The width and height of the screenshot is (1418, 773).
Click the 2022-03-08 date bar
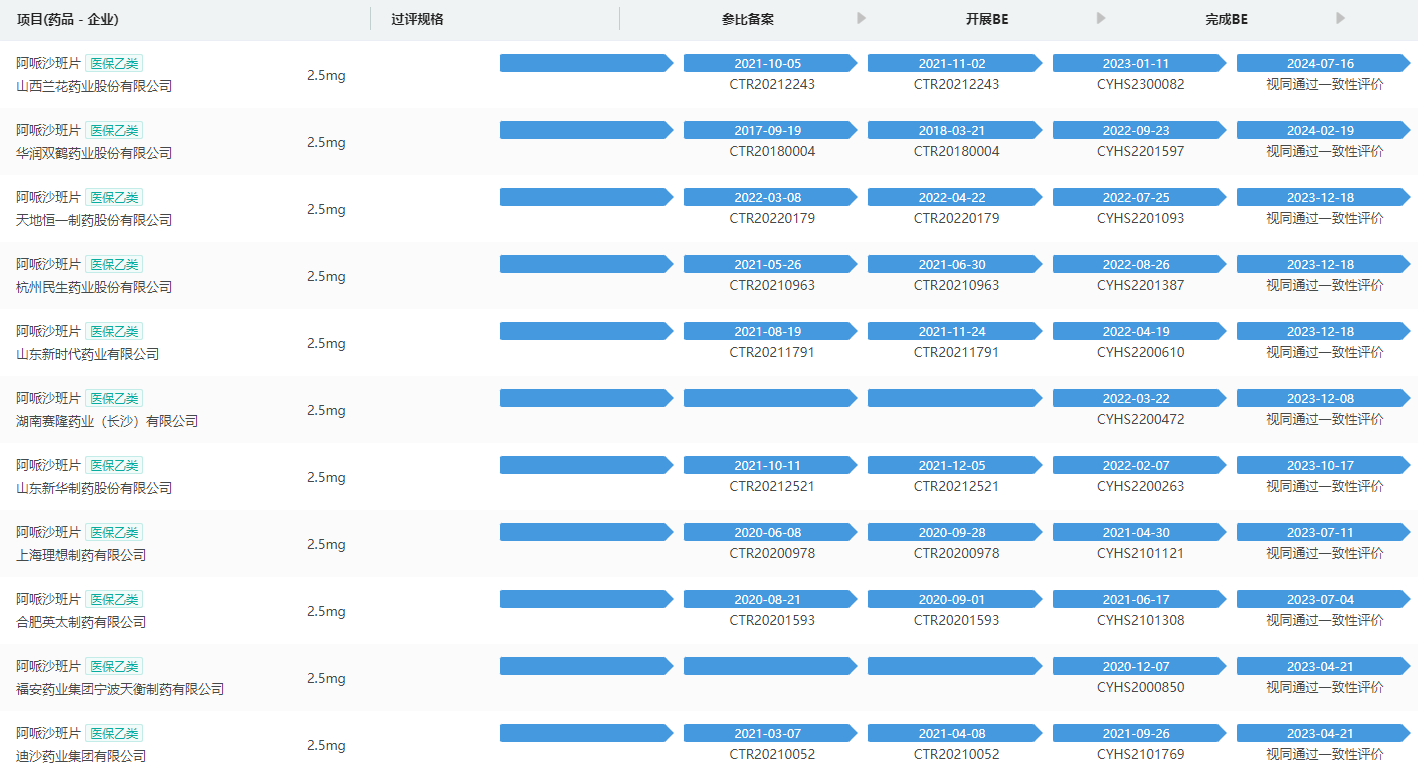771,197
